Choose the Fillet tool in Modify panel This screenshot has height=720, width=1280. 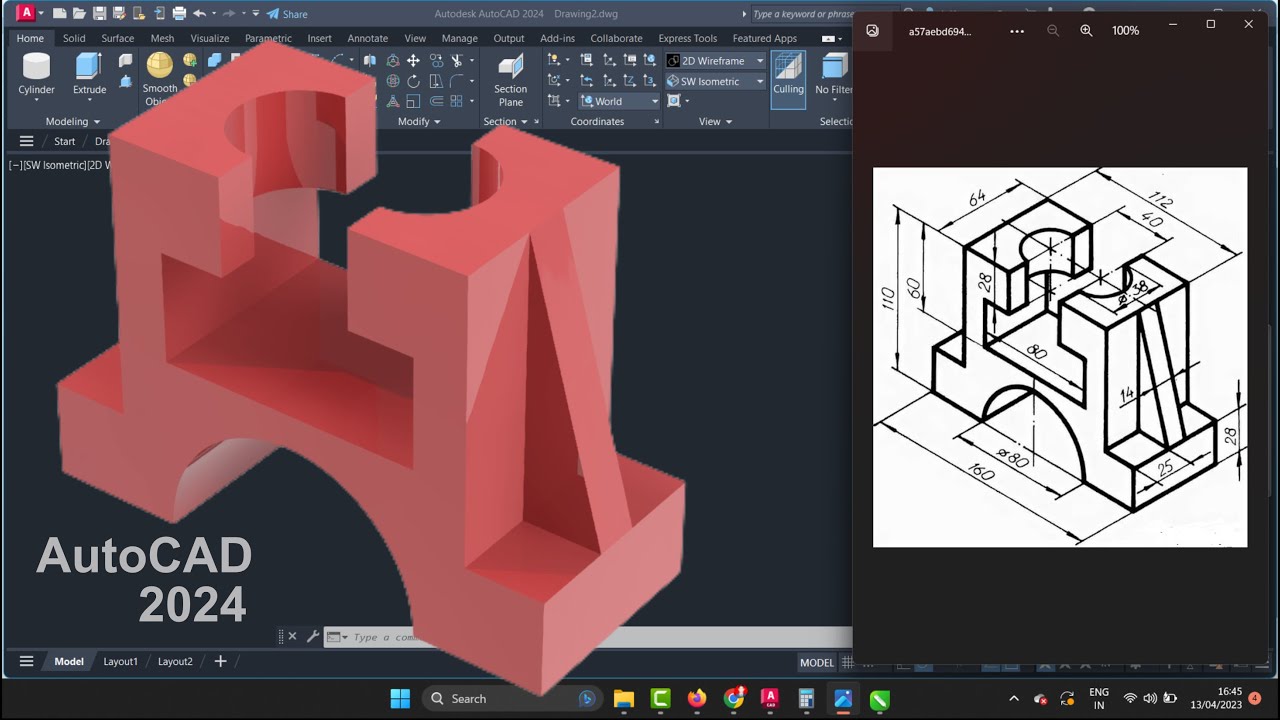(457, 81)
